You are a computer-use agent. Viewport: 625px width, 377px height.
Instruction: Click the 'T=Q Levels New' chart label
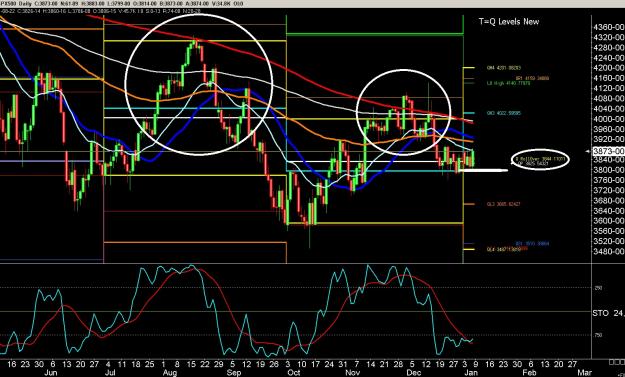[x=509, y=22]
